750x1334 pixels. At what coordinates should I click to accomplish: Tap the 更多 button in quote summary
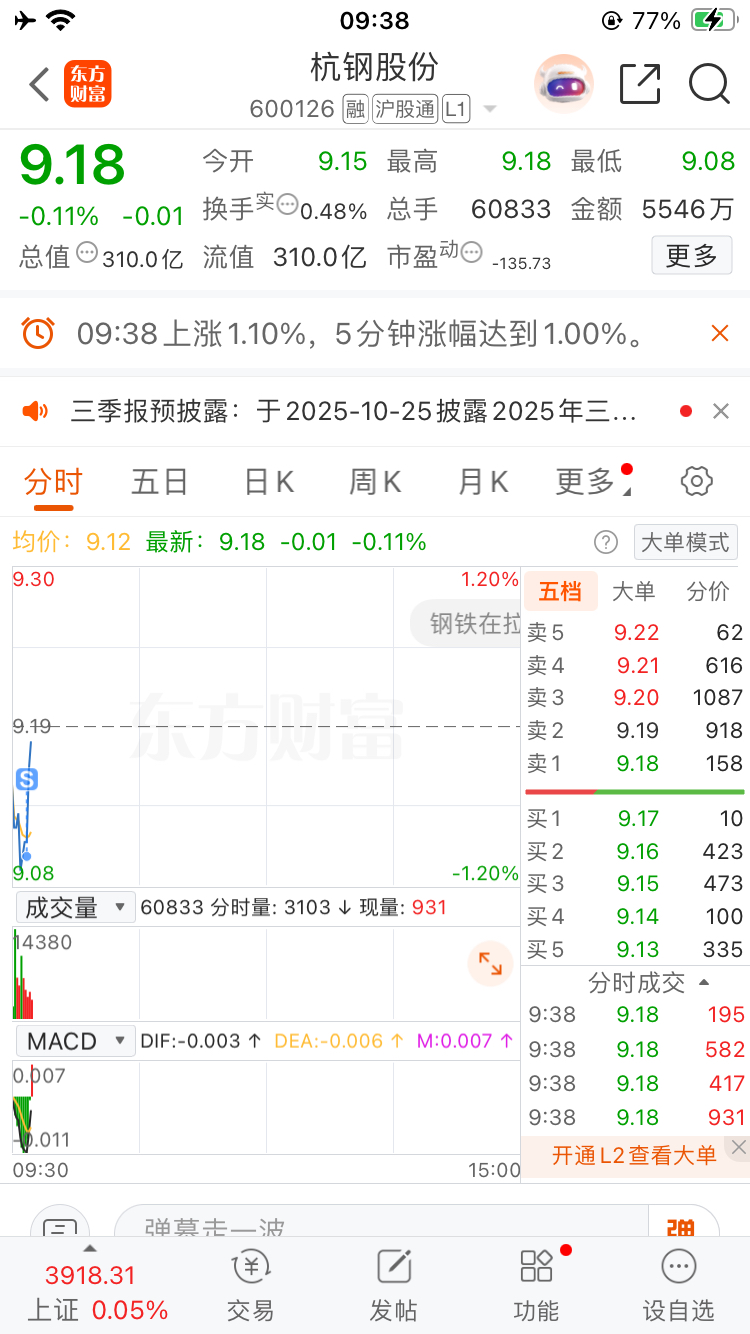[x=692, y=256]
